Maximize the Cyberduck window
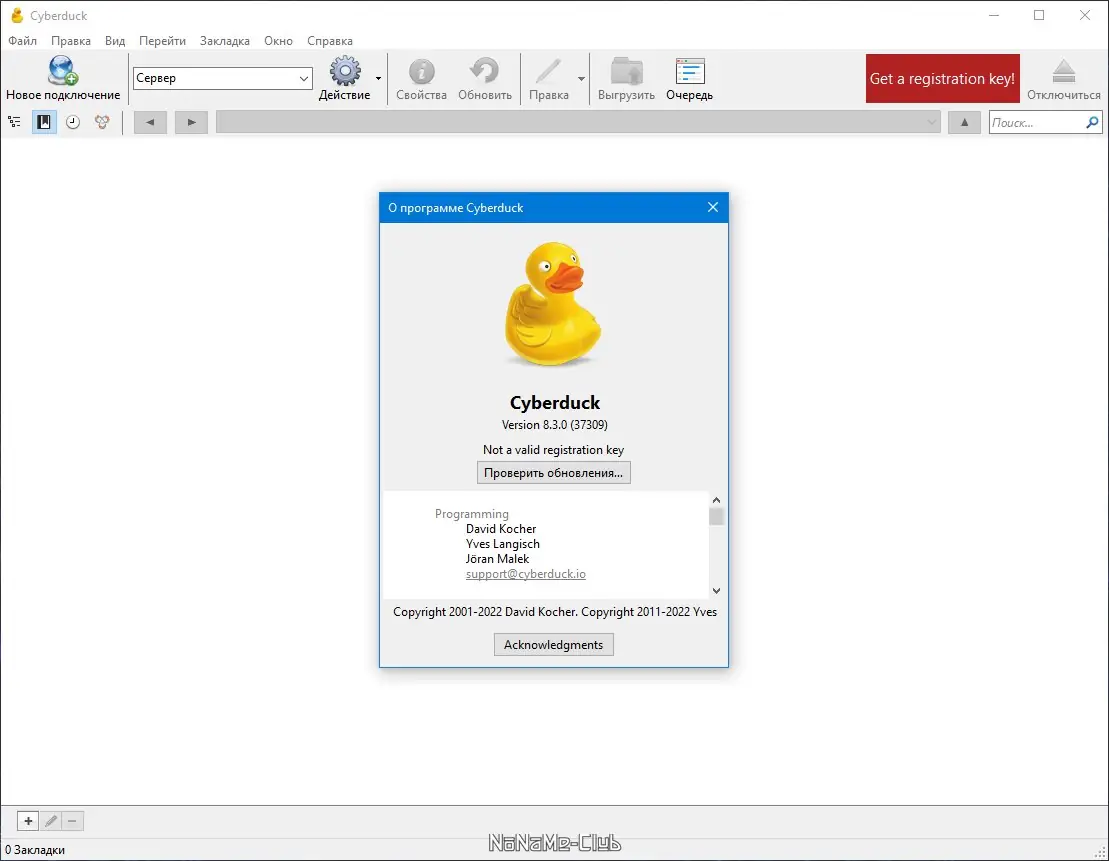1109x861 pixels. tap(1039, 15)
